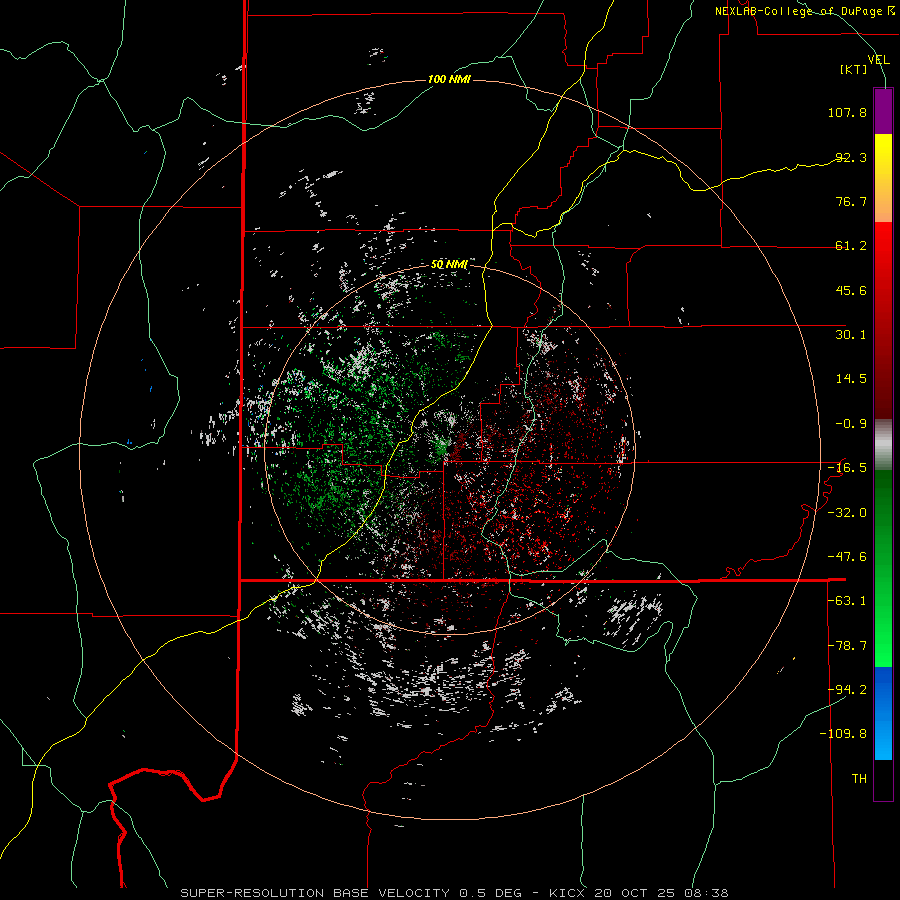Click the gray segment of the color bar
900x900 pixels.
click(x=883, y=445)
